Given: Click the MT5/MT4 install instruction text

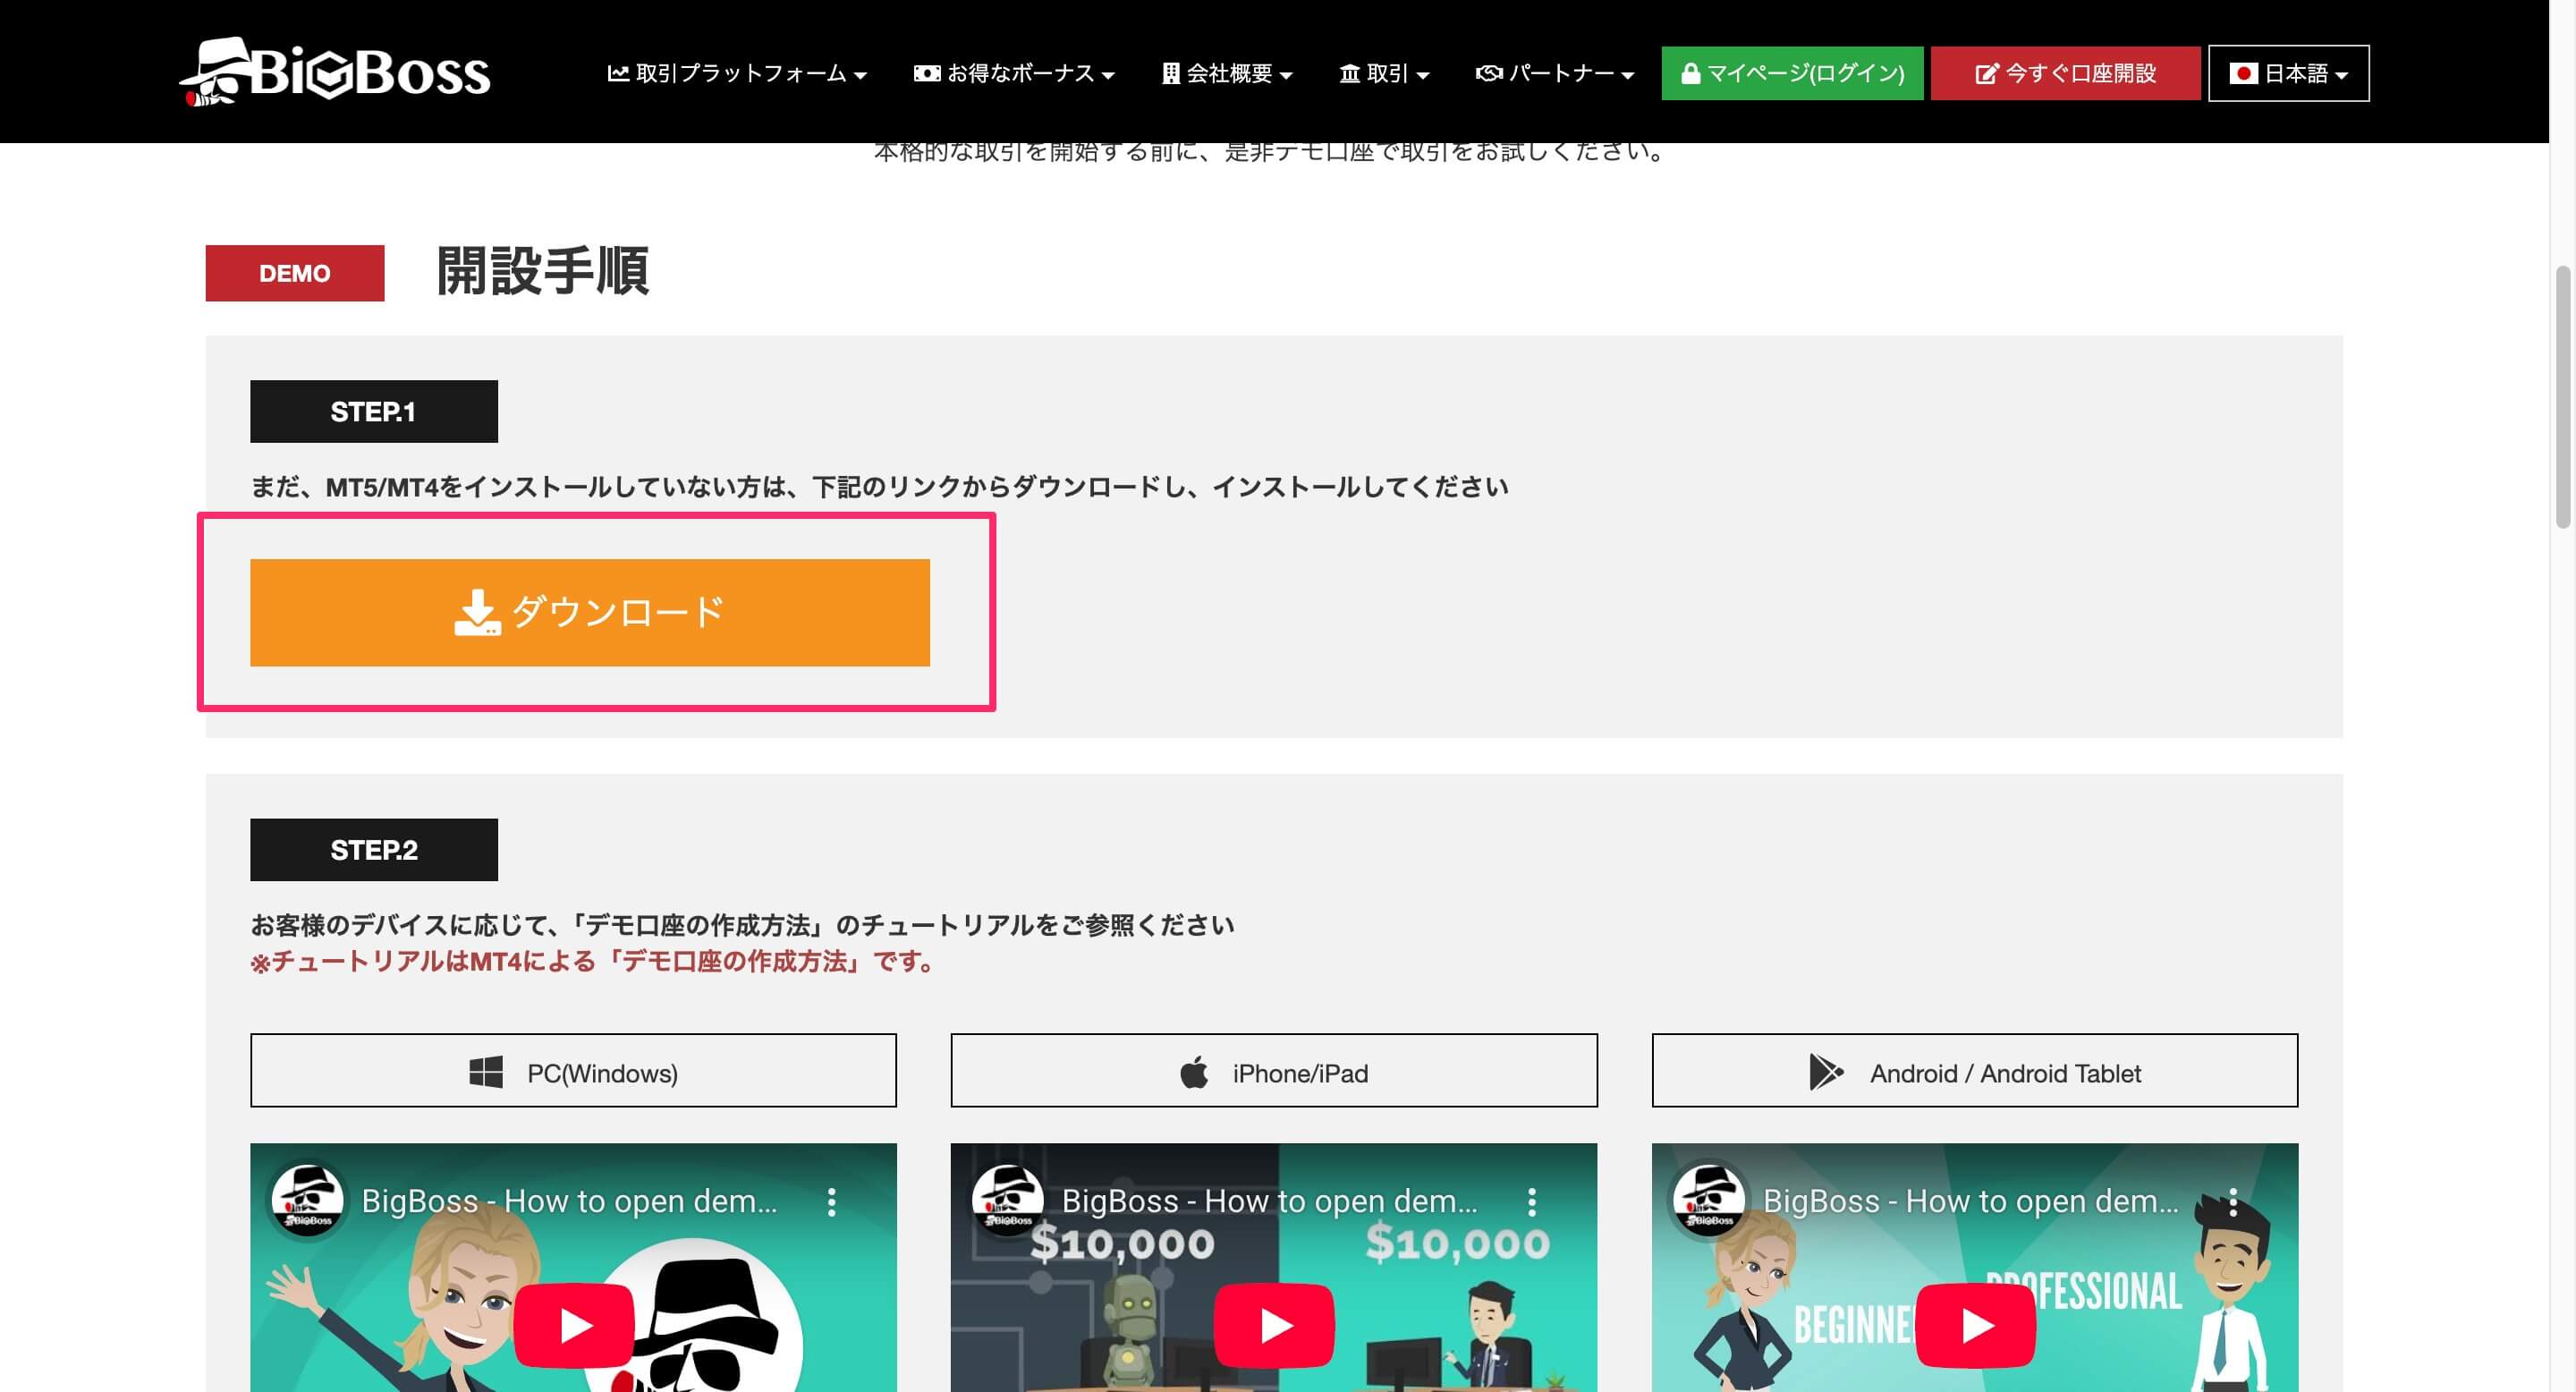Looking at the screenshot, I should tap(879, 487).
